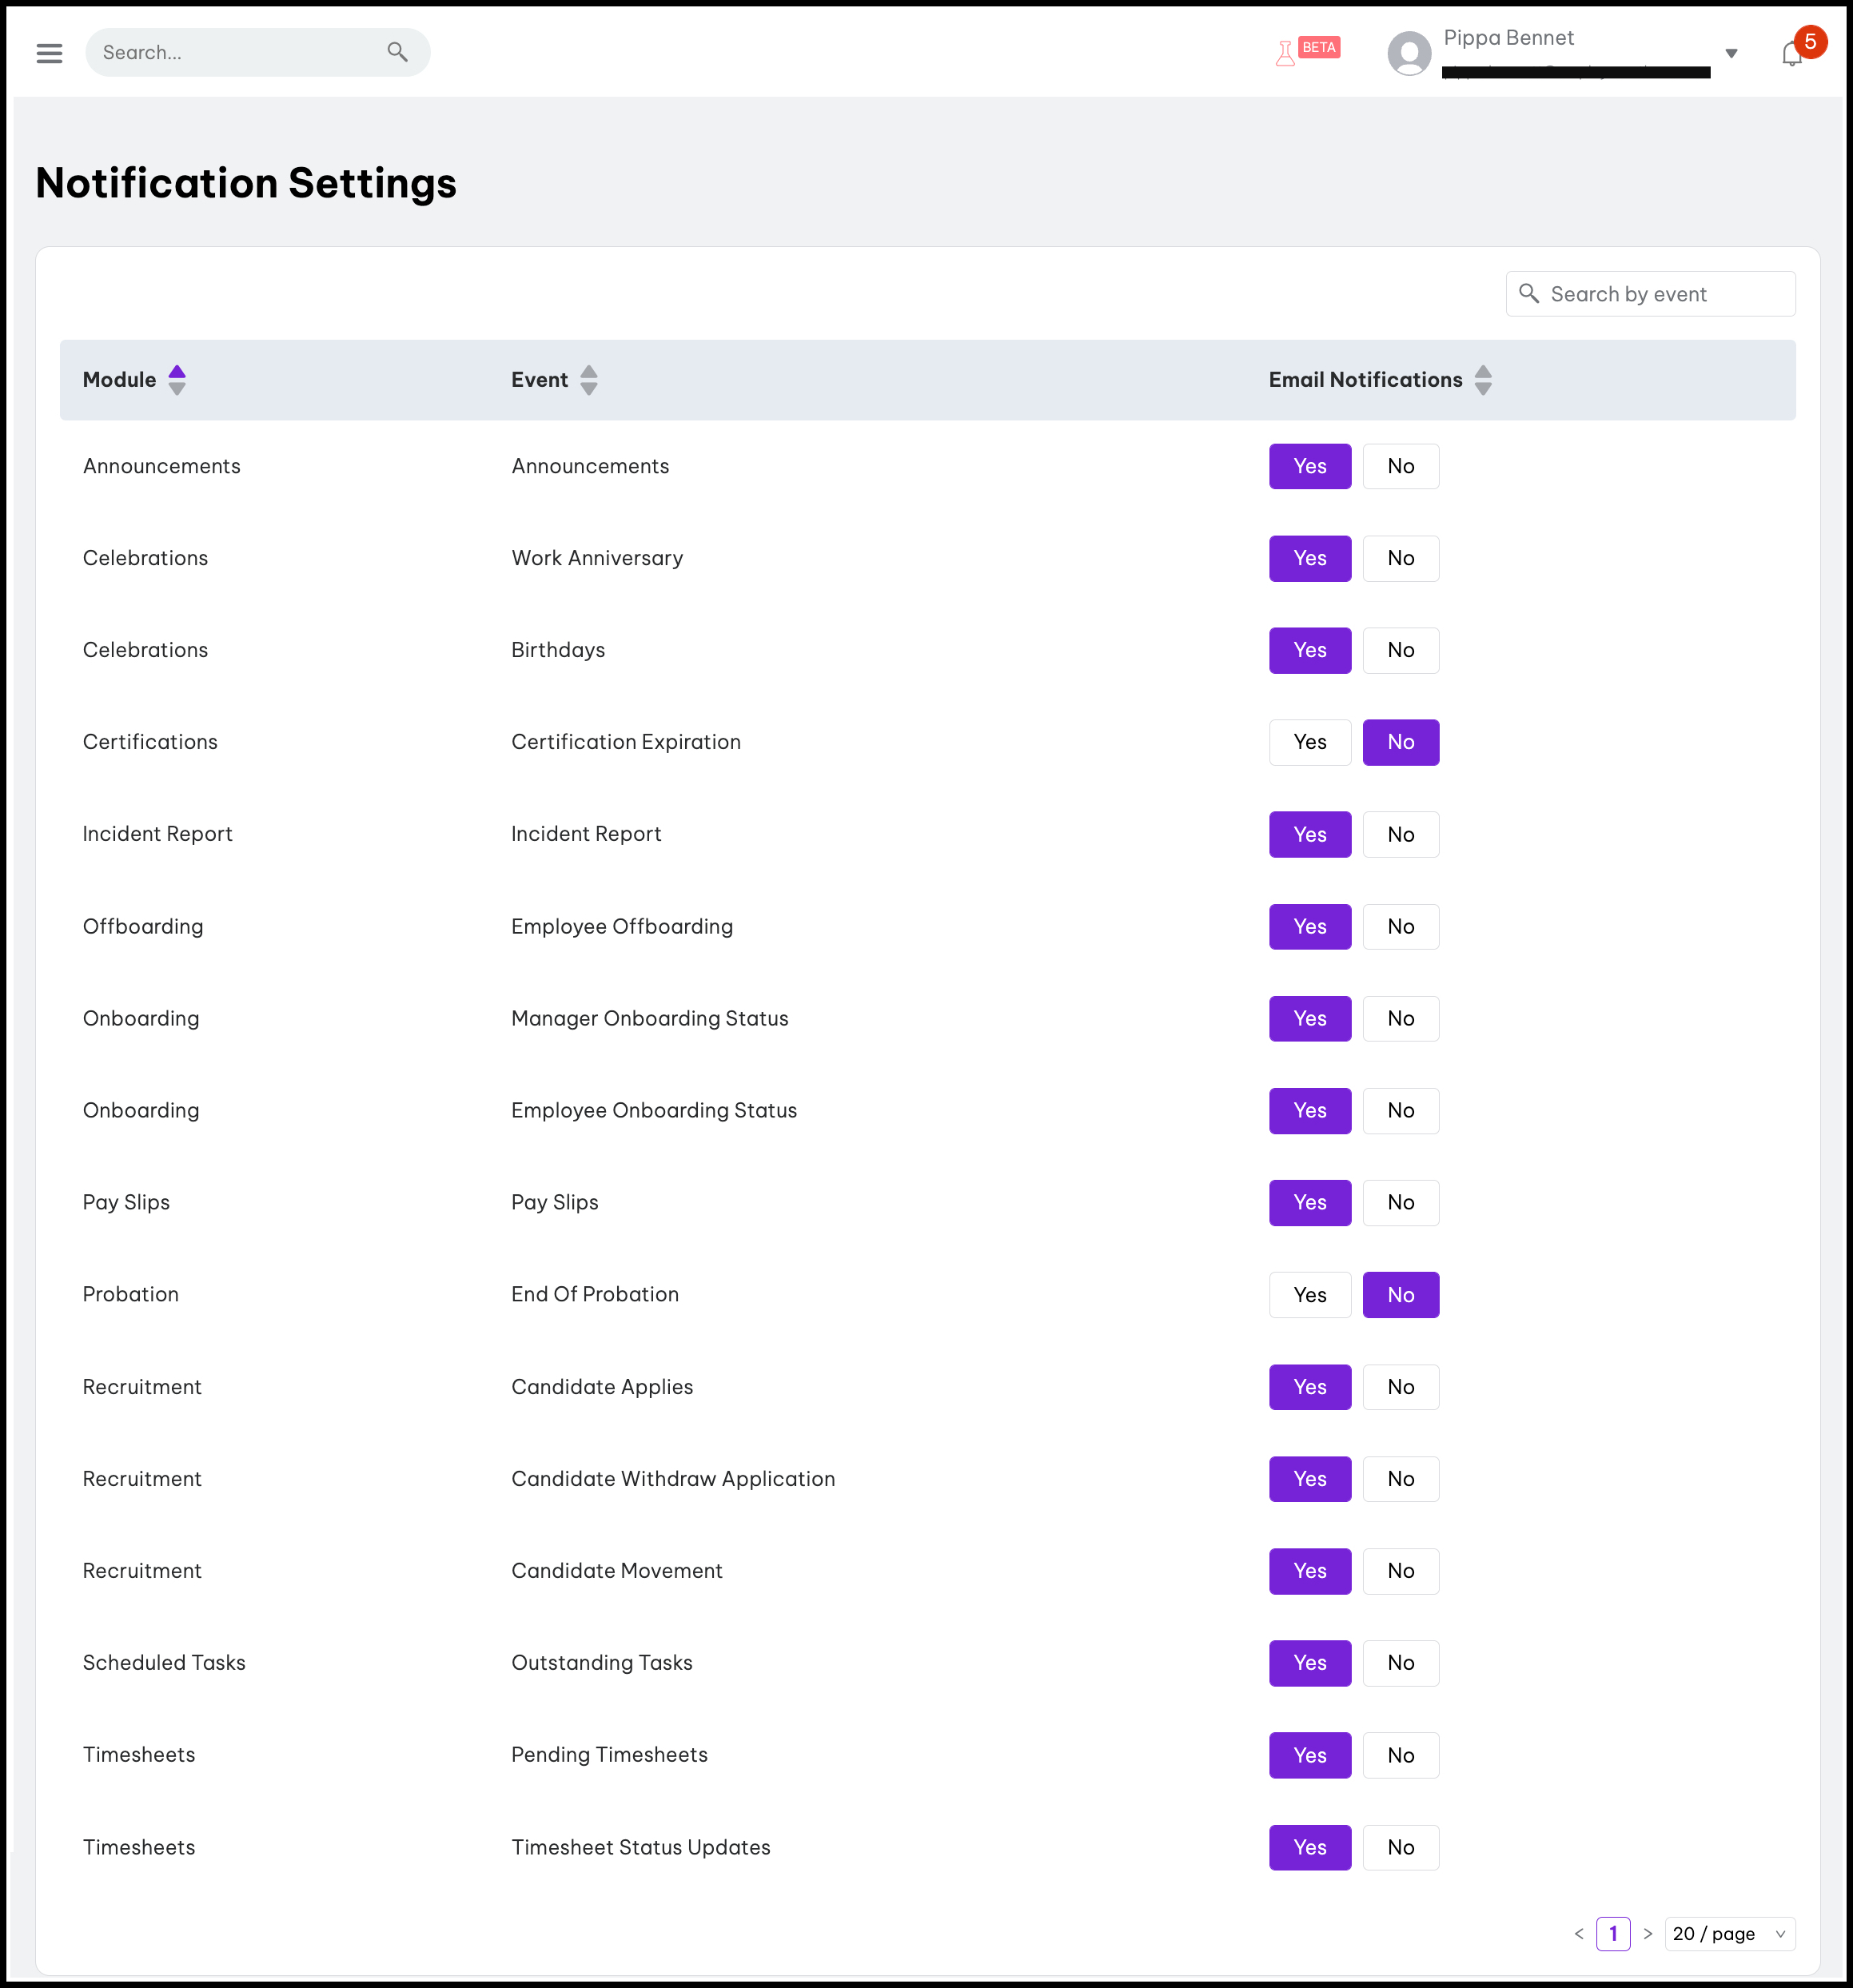Open the BETA lab flask icon
The width and height of the screenshot is (1853, 1988).
1285,53
